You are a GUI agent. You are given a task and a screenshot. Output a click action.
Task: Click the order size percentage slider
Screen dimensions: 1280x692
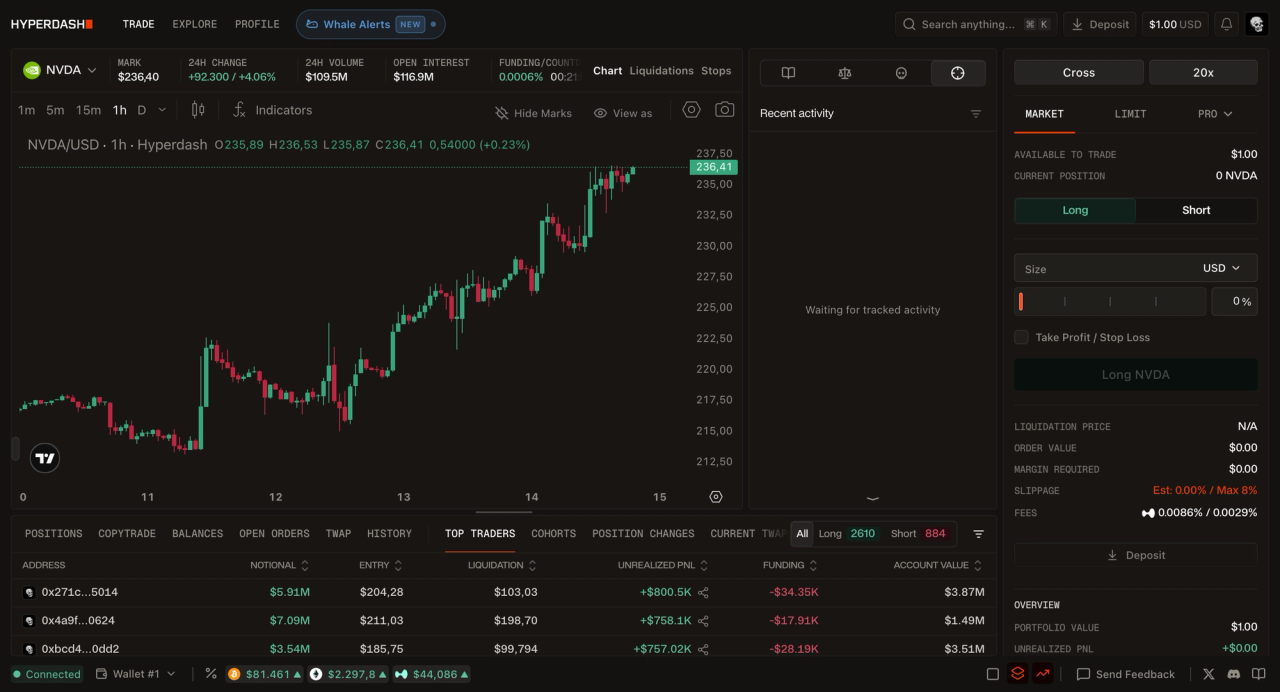pos(1110,301)
